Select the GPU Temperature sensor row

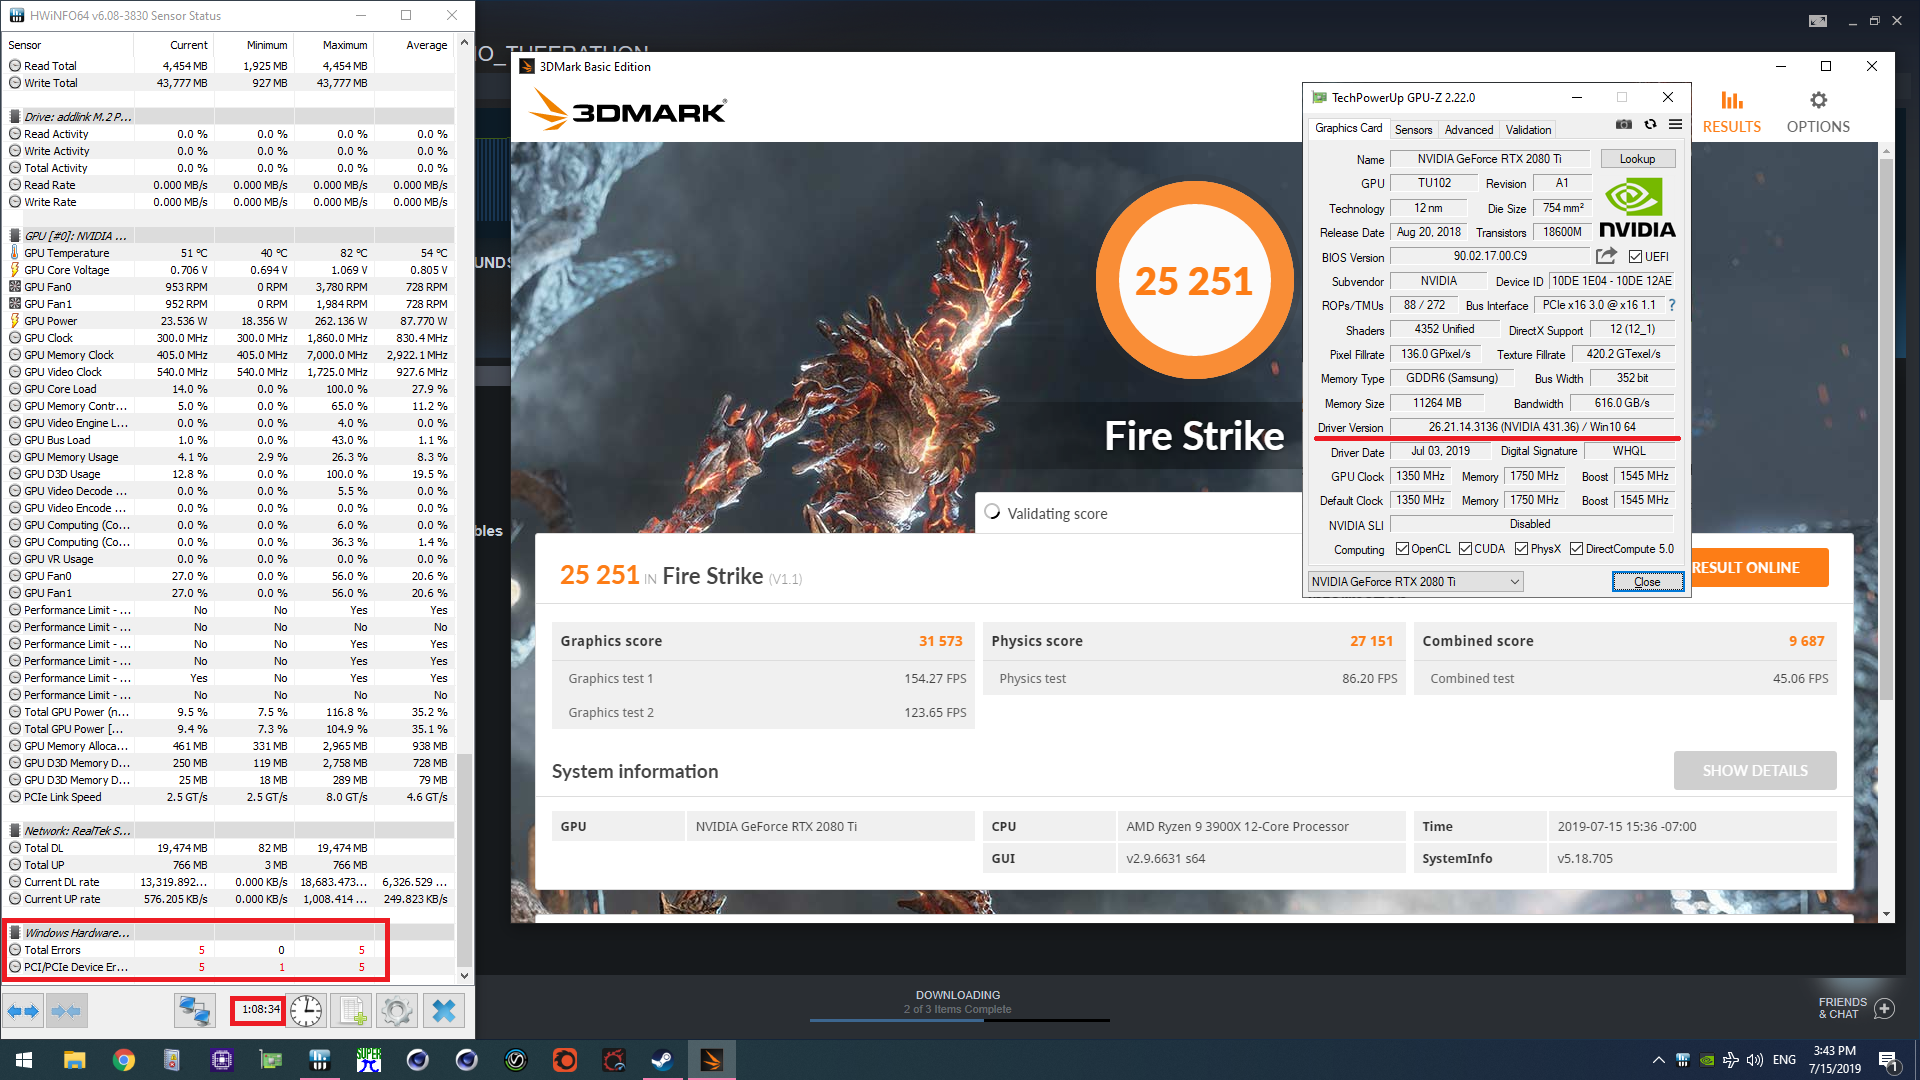click(x=229, y=253)
